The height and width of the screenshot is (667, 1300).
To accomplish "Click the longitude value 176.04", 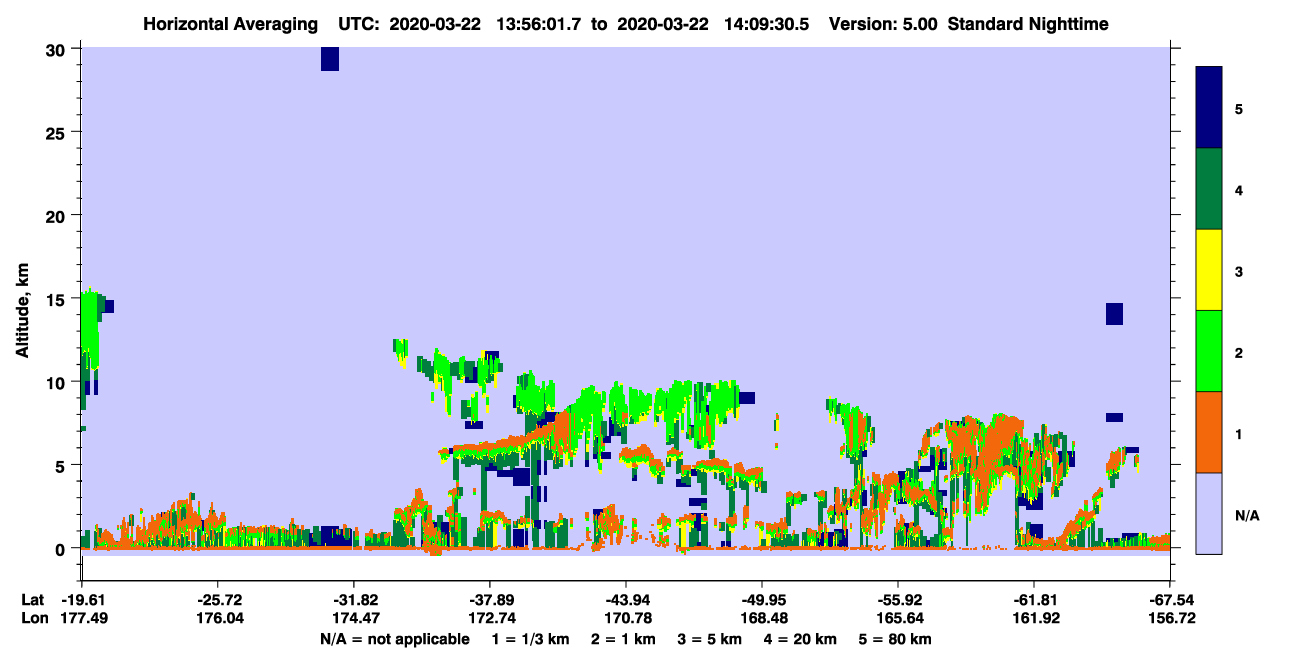I will pyautogui.click(x=218, y=618).
